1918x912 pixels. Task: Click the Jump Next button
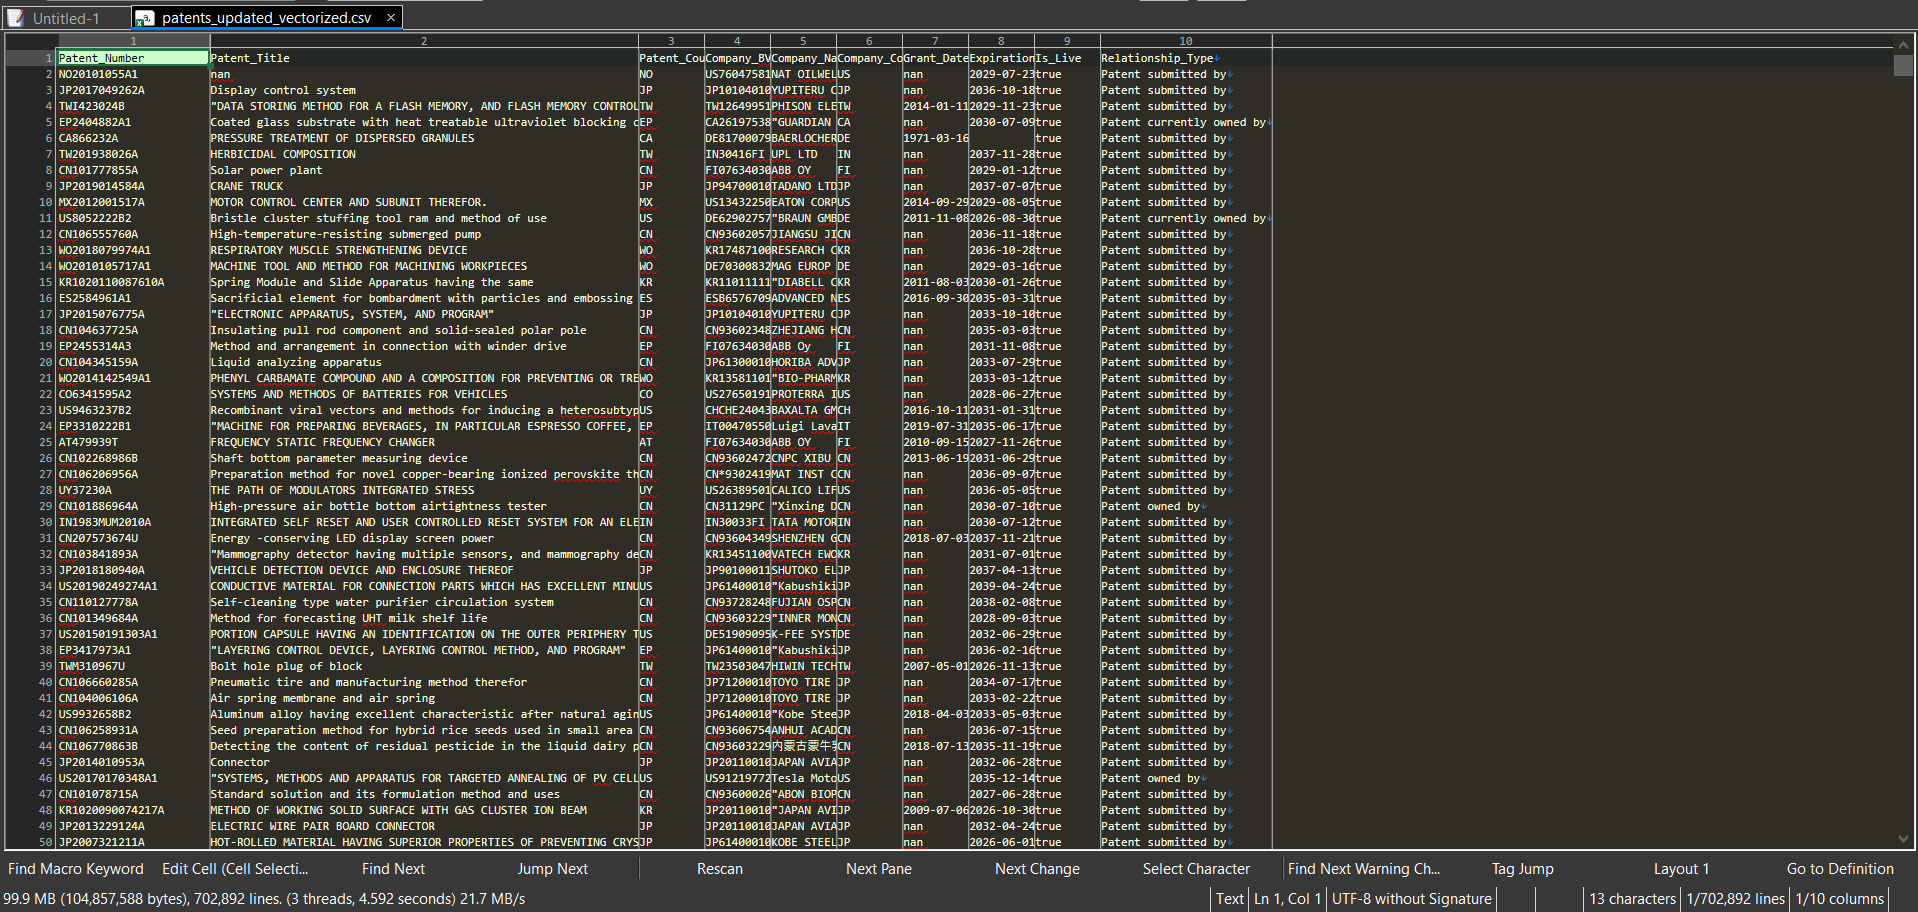(x=552, y=869)
